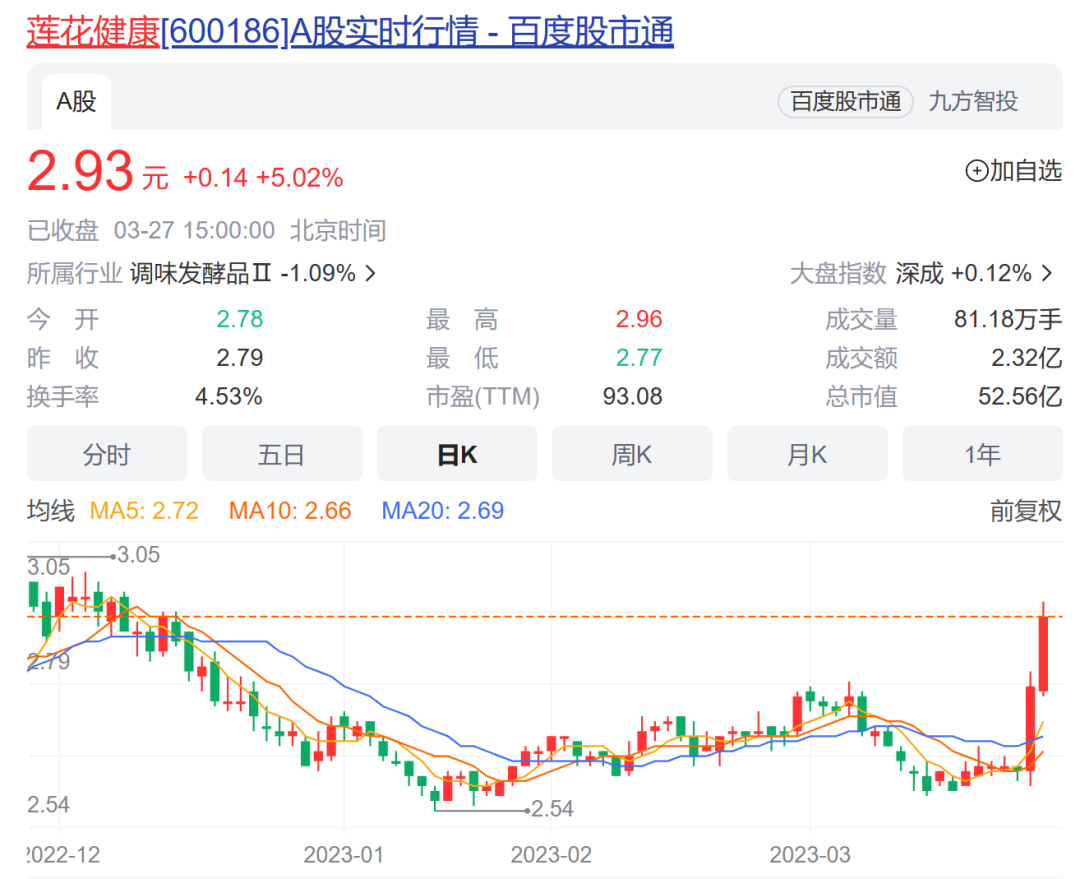Open the 莲花健康[600186] 百度股市通 title link
1080x879 pixels.
[x=350, y=32]
